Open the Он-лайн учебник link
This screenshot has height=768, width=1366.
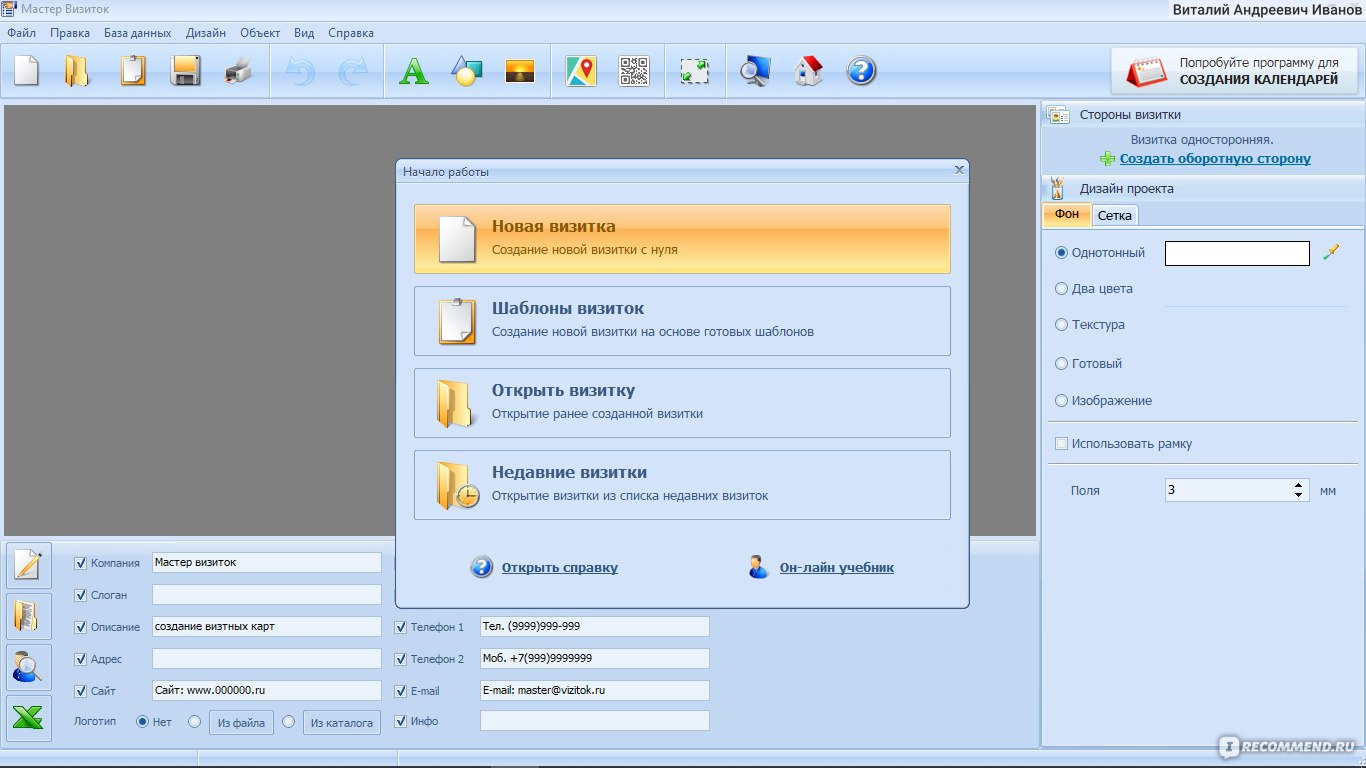(x=837, y=568)
